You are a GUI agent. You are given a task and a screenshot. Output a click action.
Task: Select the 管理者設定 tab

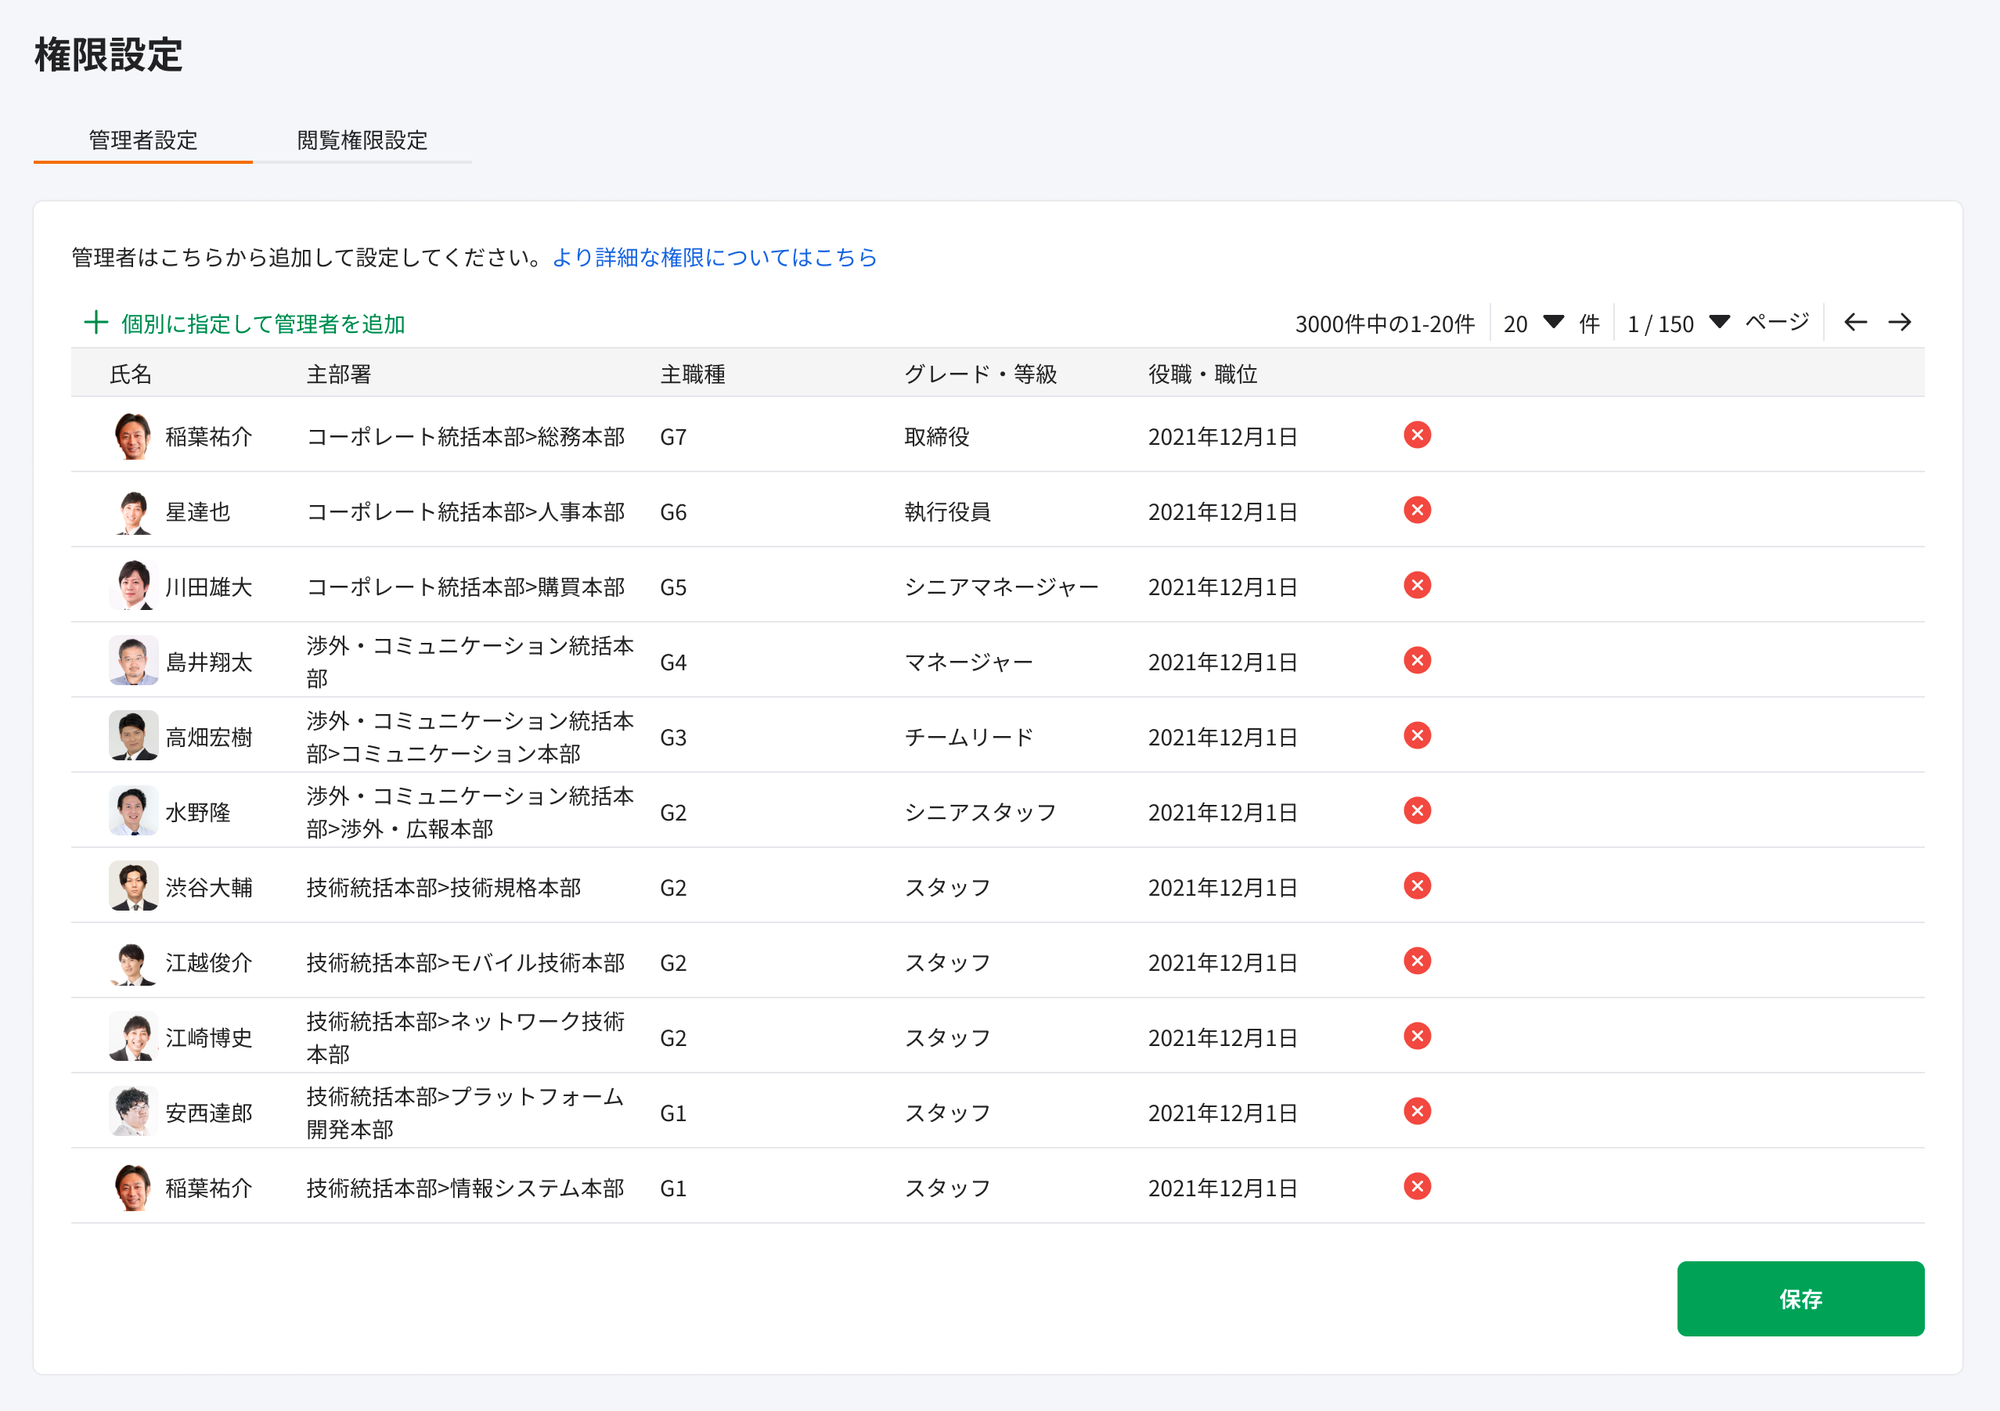point(143,140)
